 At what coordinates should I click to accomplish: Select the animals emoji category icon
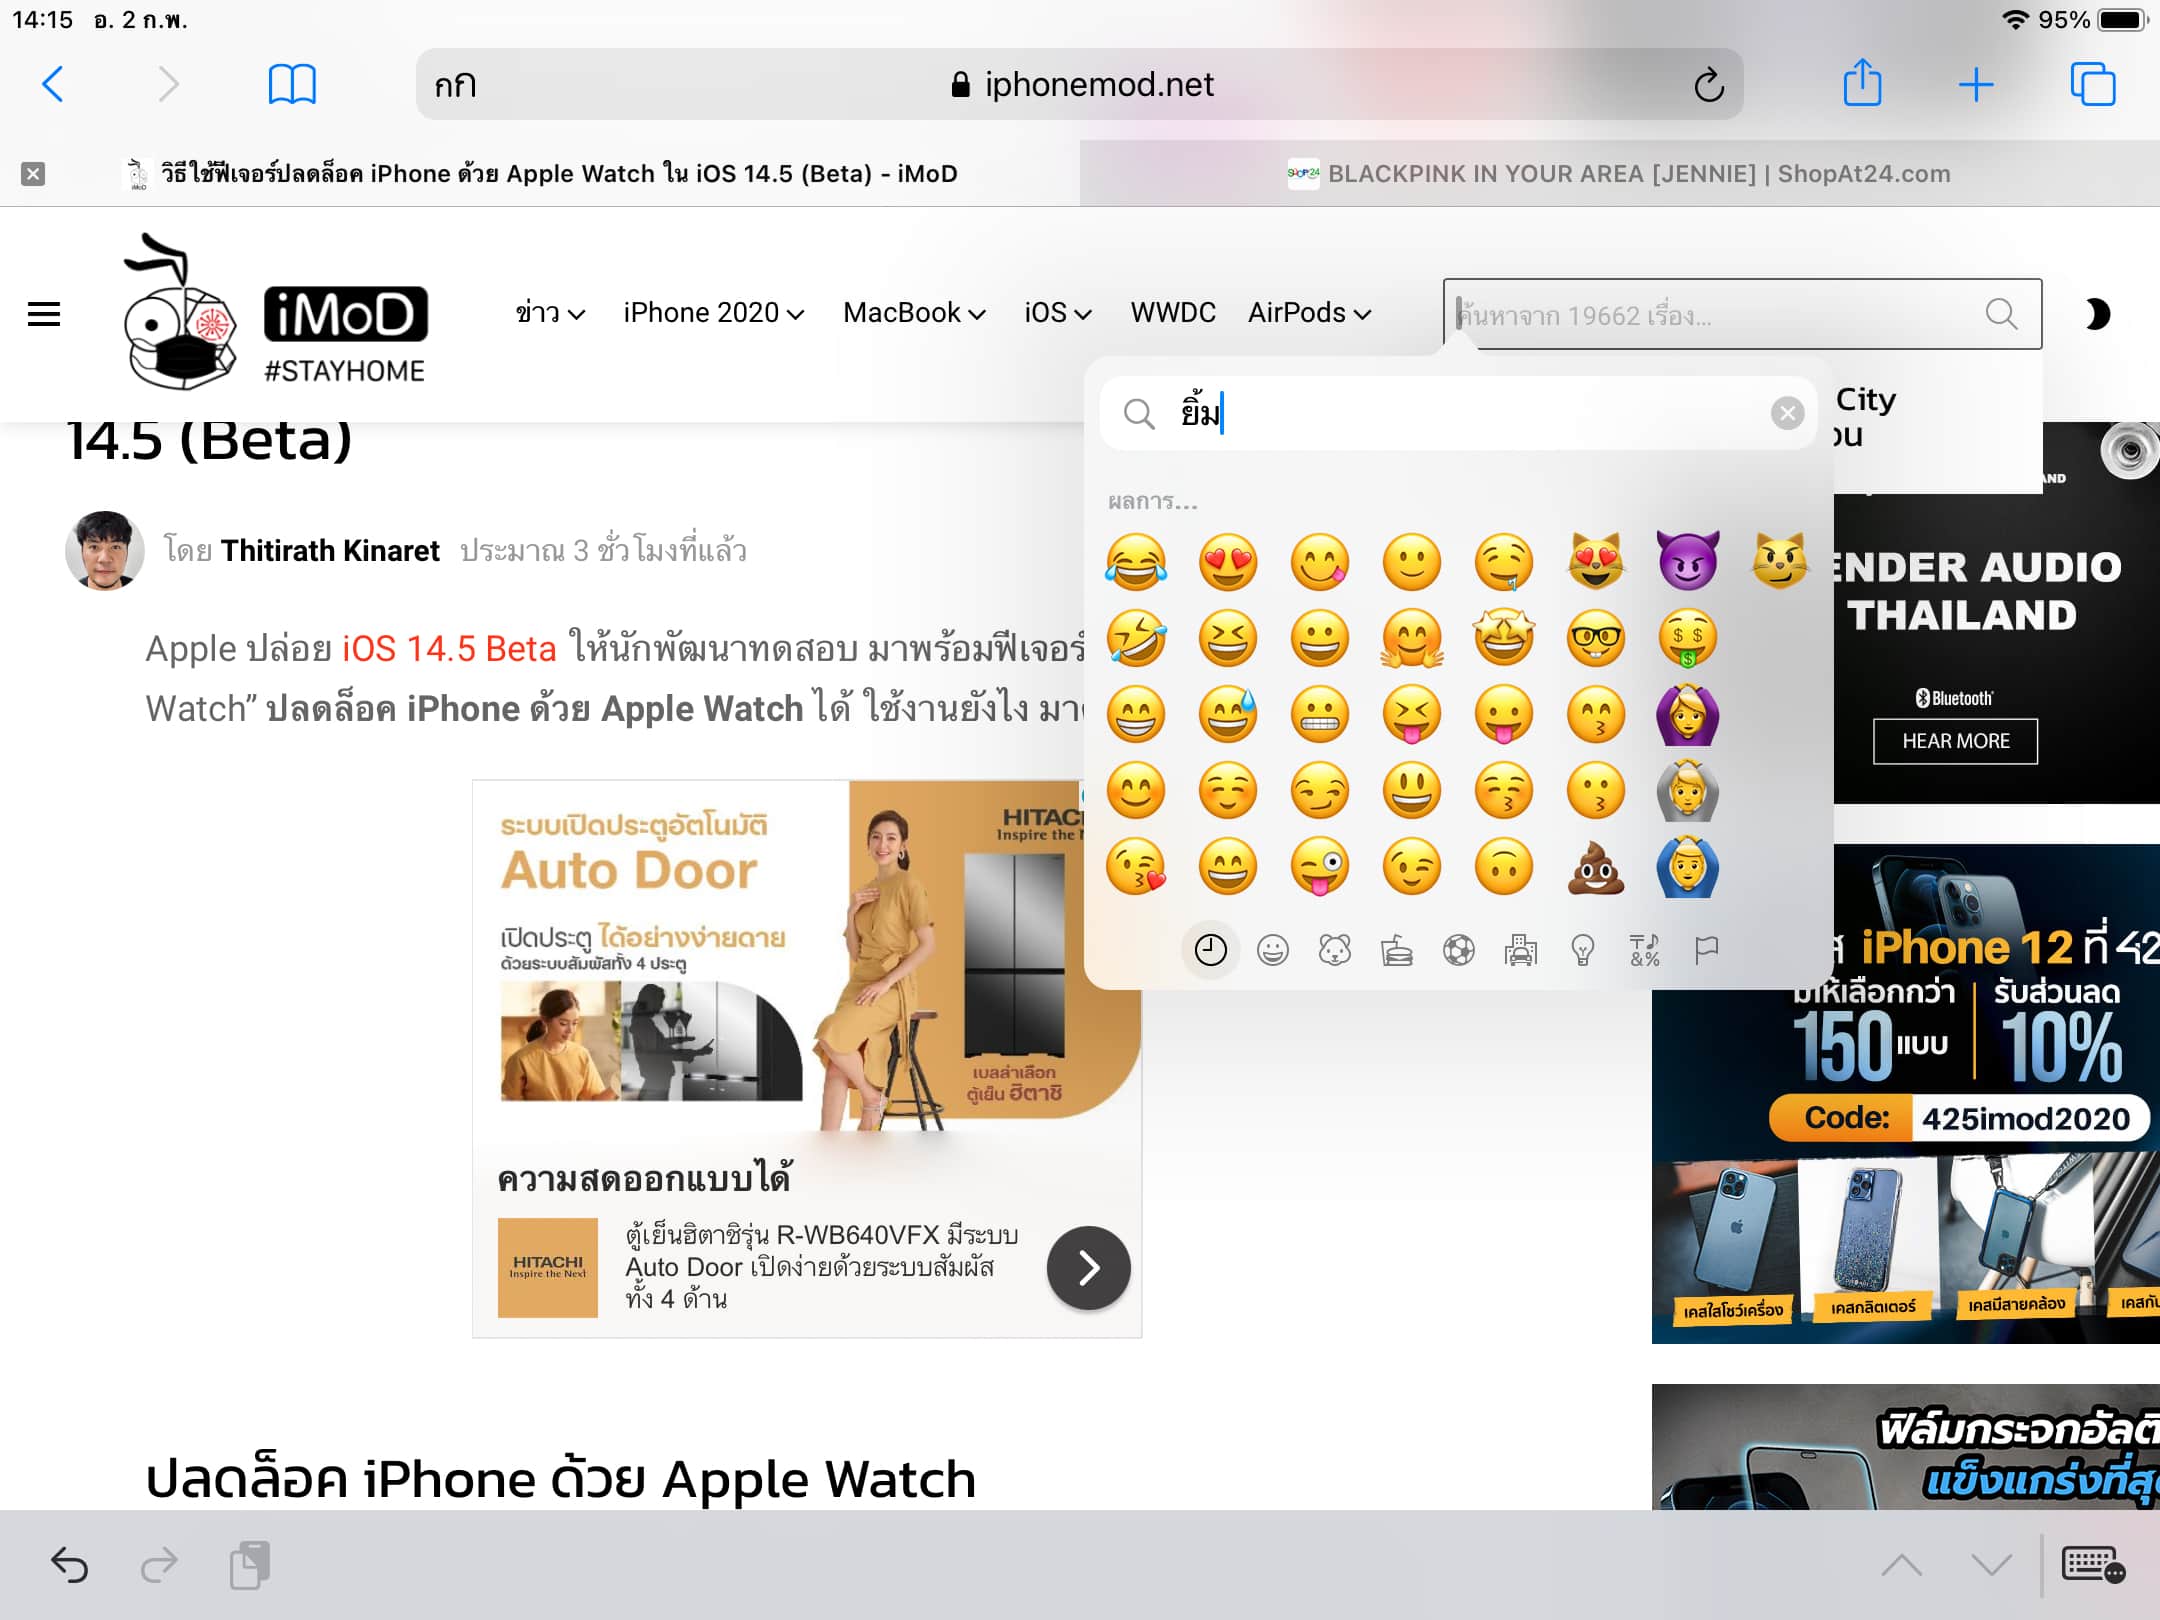point(1334,950)
